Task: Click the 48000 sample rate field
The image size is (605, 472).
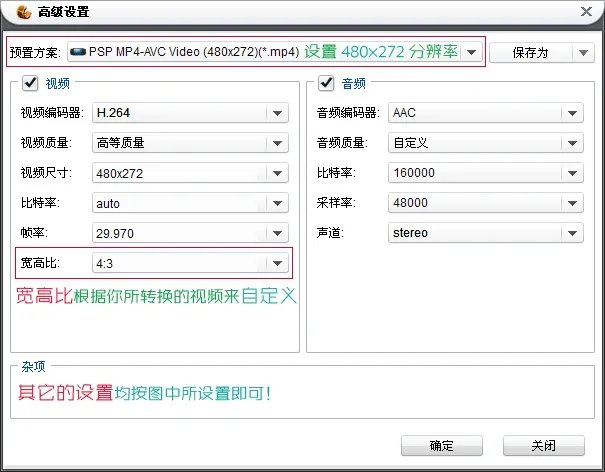Action: click(486, 203)
